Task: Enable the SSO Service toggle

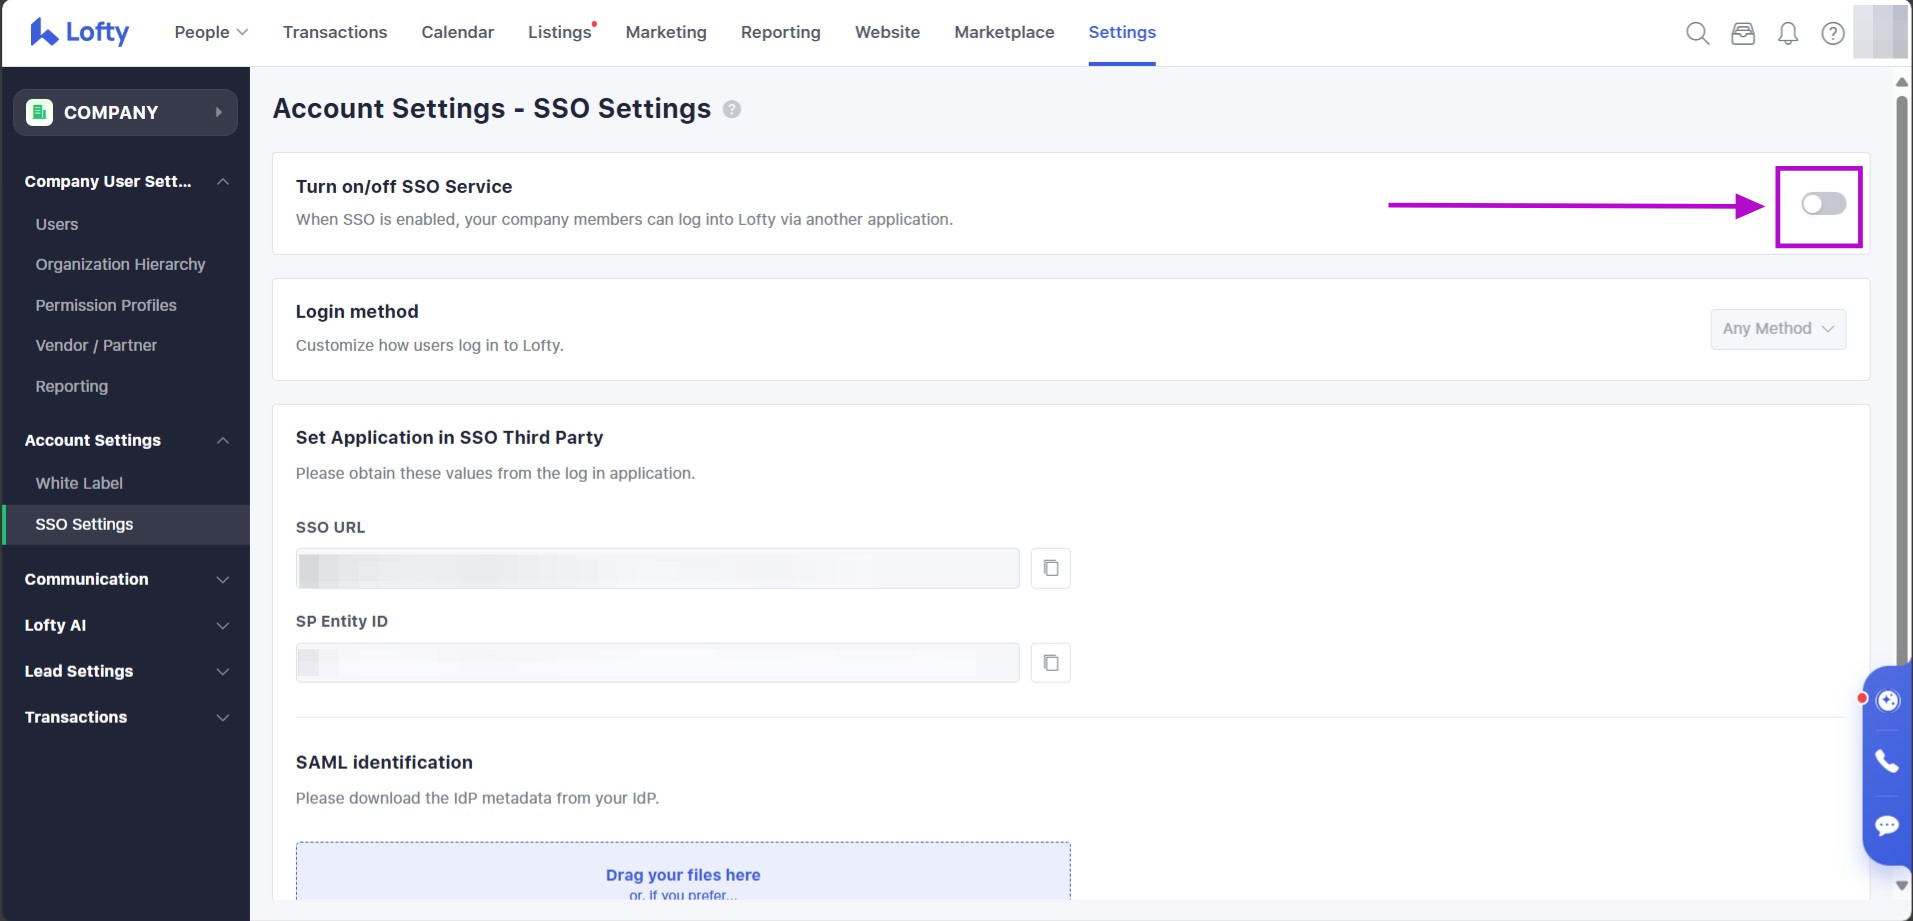Action: pos(1823,204)
